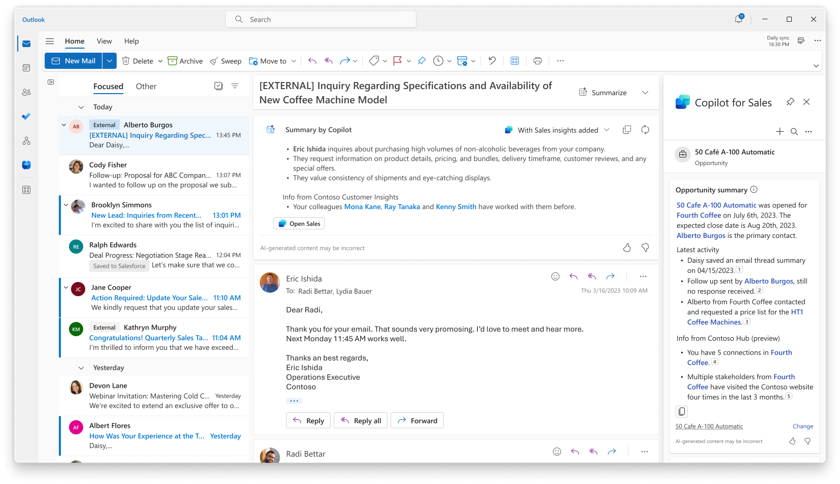This screenshot has width=840, height=484.
Task: Expand the Summarize chevron
Action: tap(645, 93)
